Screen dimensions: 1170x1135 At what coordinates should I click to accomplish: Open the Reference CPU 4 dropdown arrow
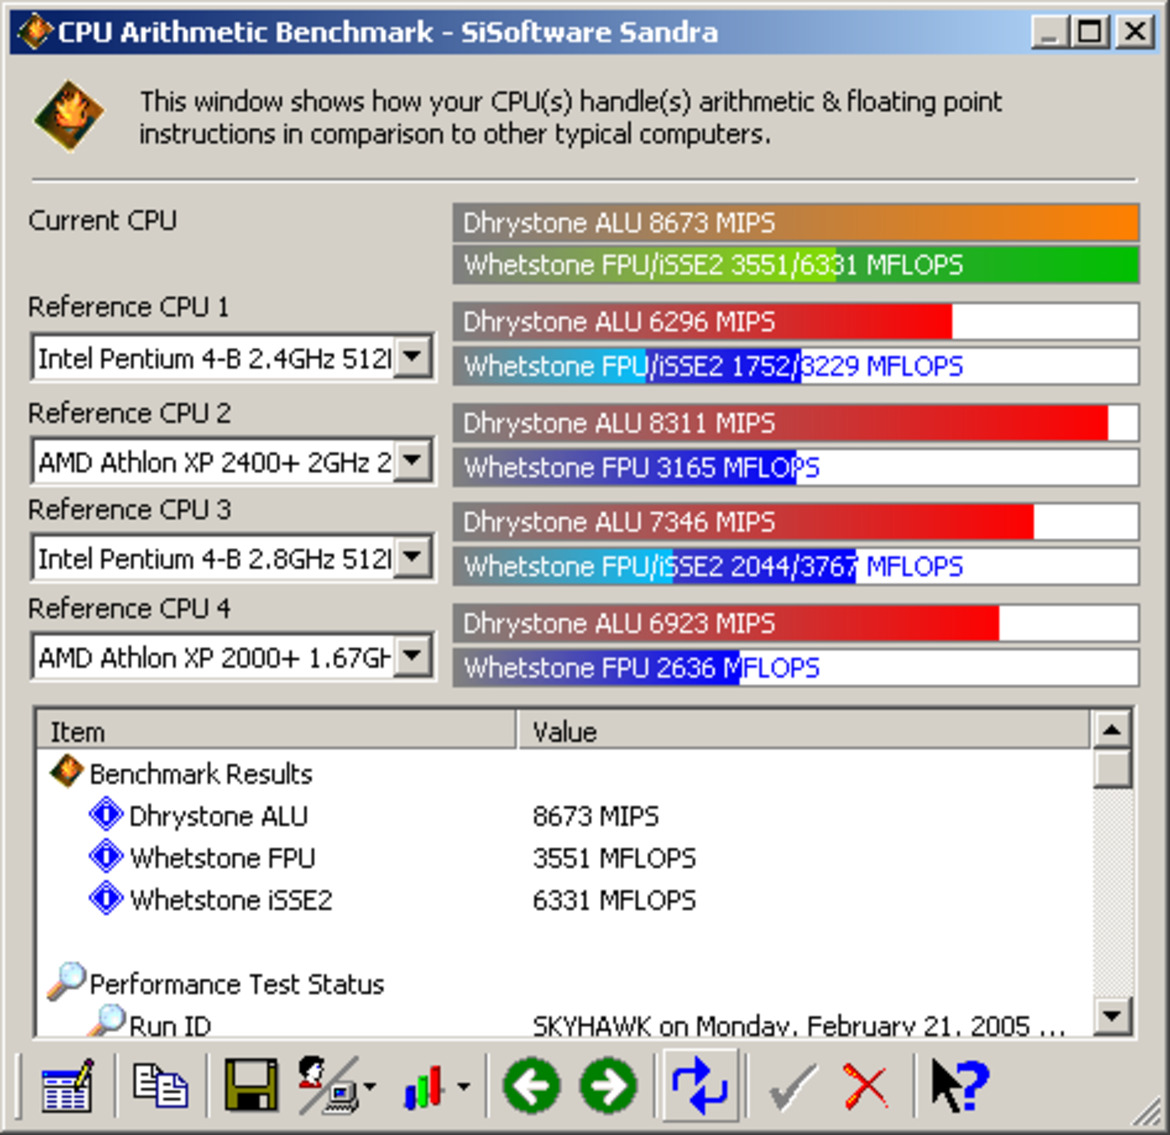[x=413, y=657]
